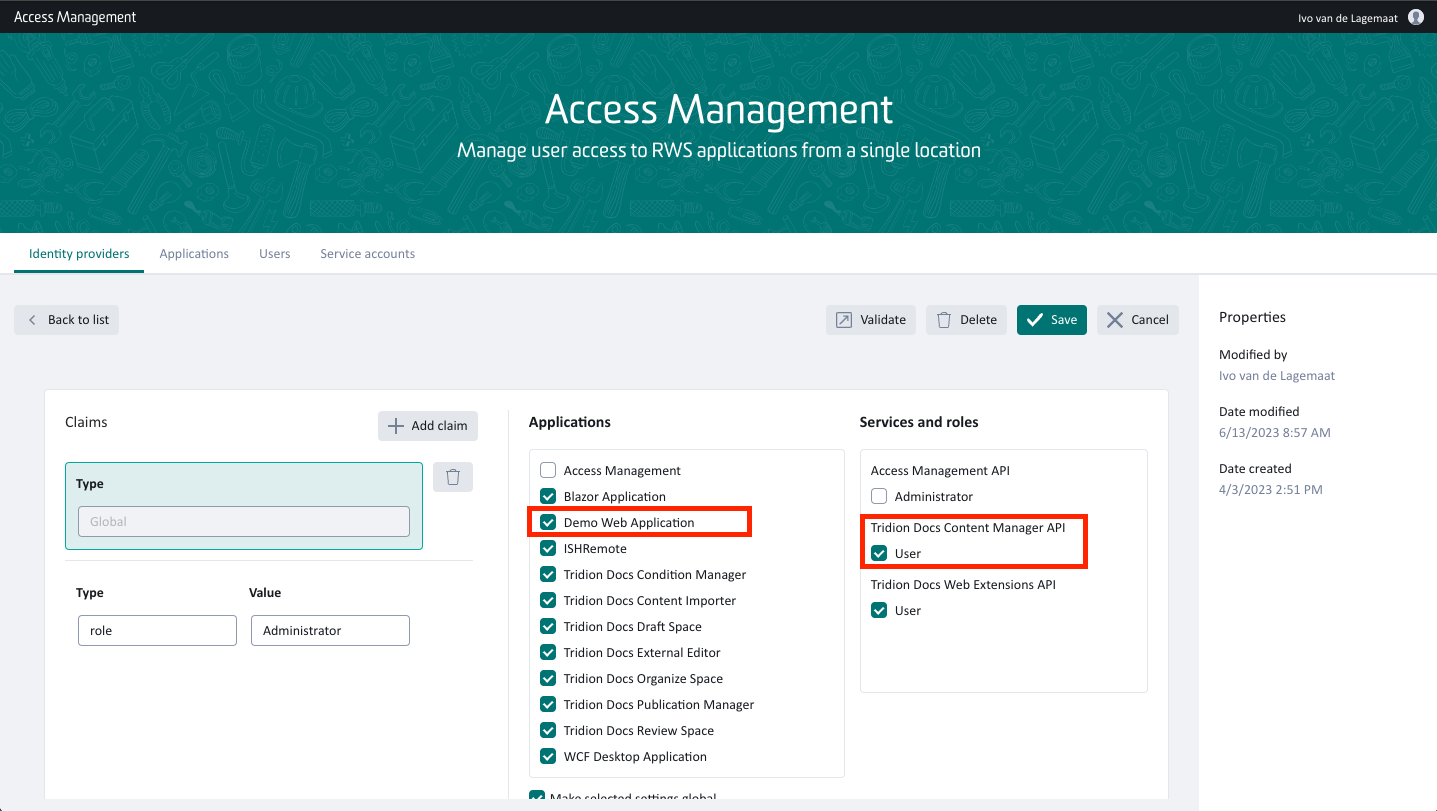
Task: Uncheck the Demo Web Application checkbox
Action: coord(548,522)
